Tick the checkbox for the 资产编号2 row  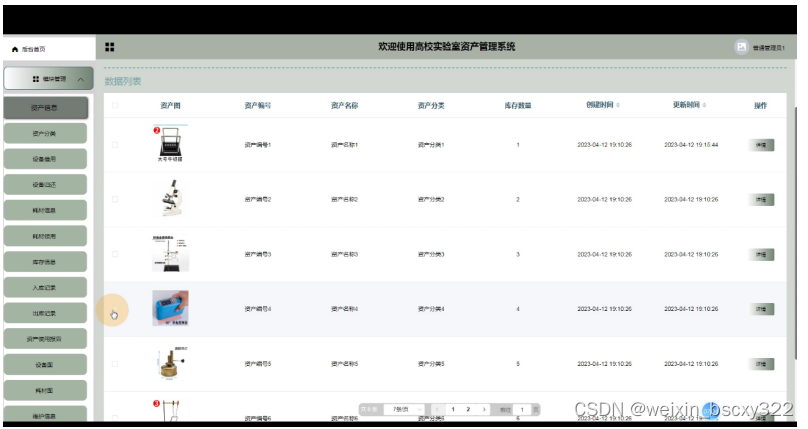pyautogui.click(x=115, y=199)
